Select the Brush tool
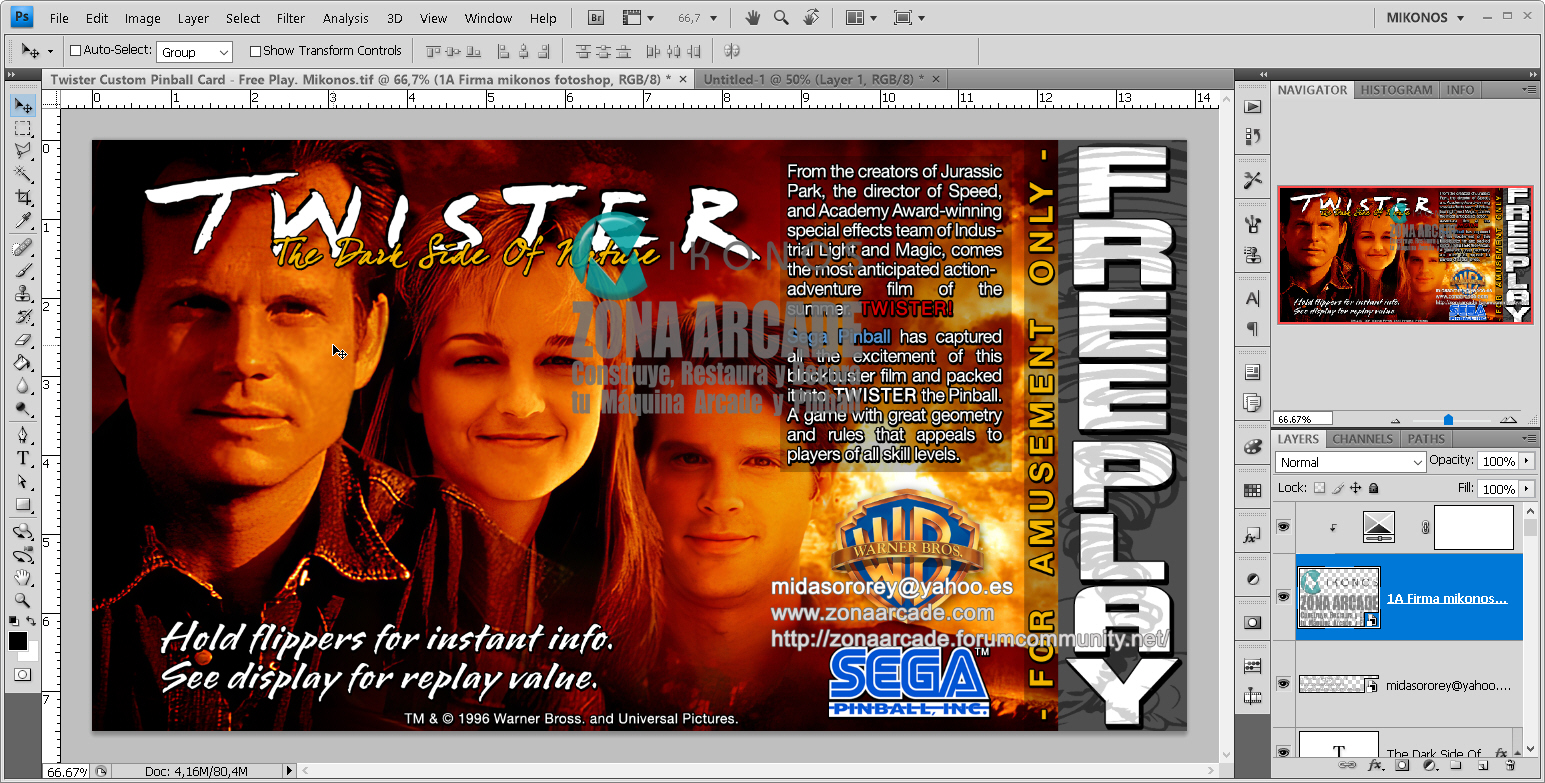 click(x=23, y=270)
